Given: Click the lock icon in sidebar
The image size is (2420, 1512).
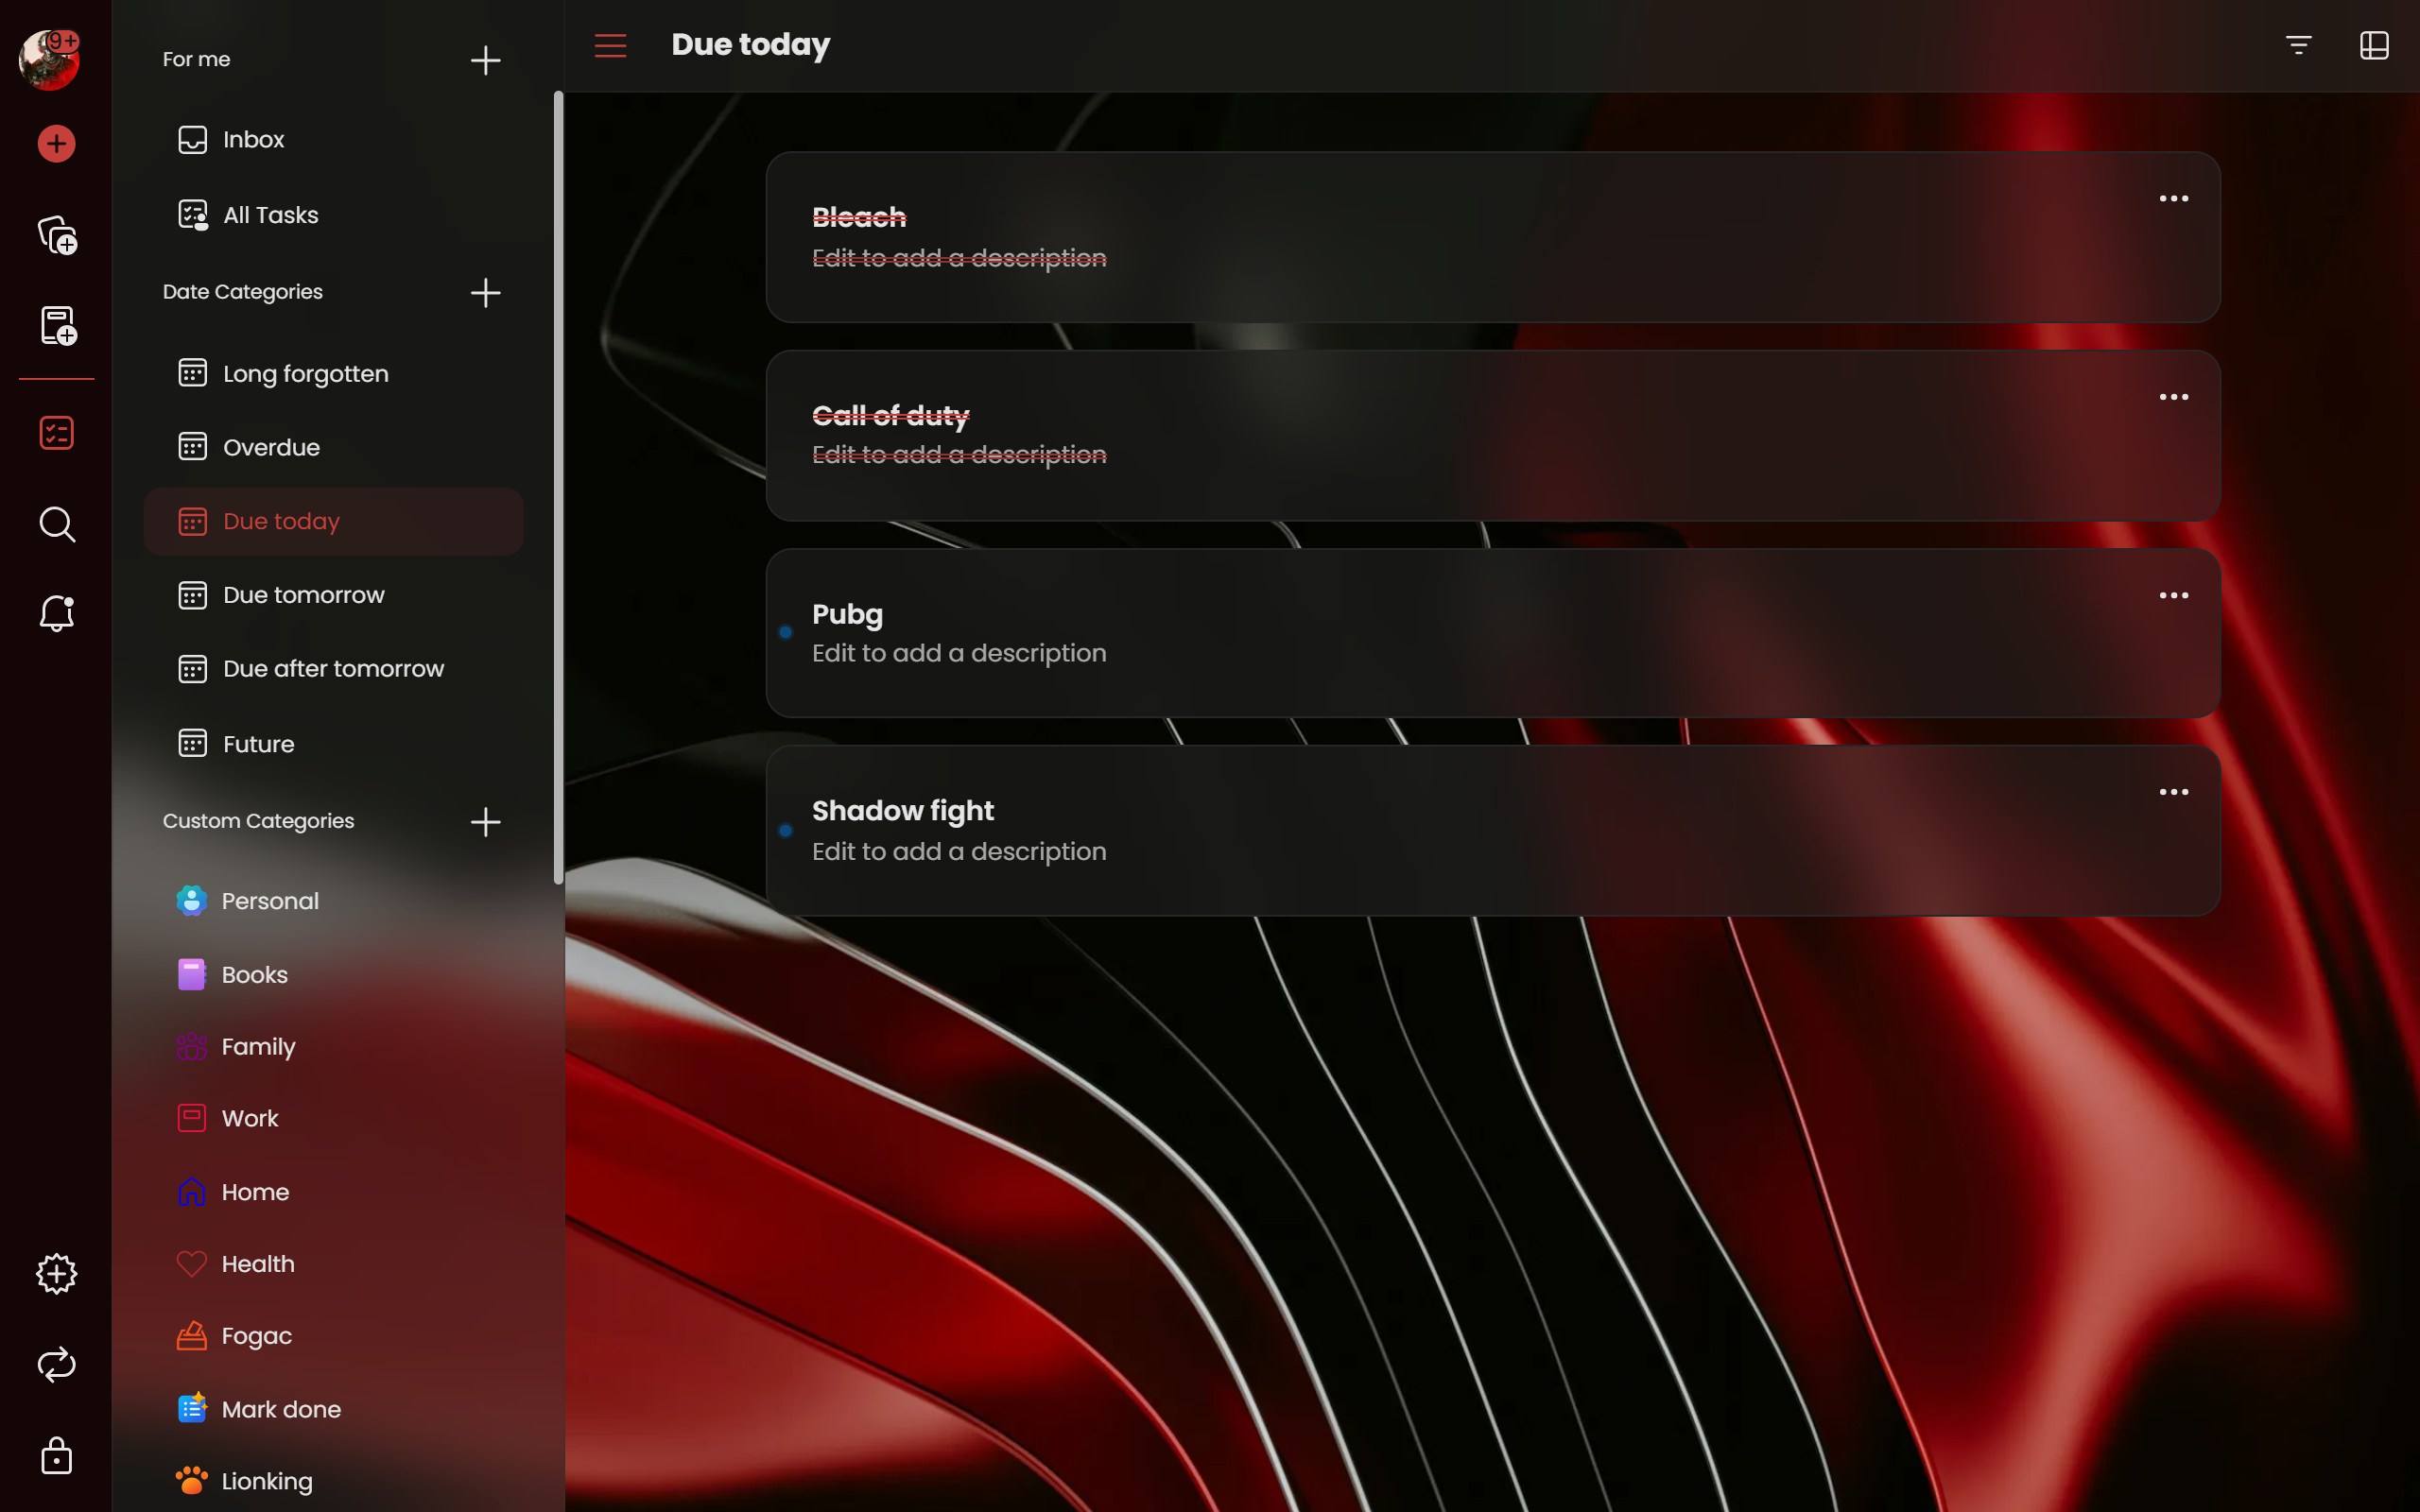Looking at the screenshot, I should pyautogui.click(x=56, y=1456).
